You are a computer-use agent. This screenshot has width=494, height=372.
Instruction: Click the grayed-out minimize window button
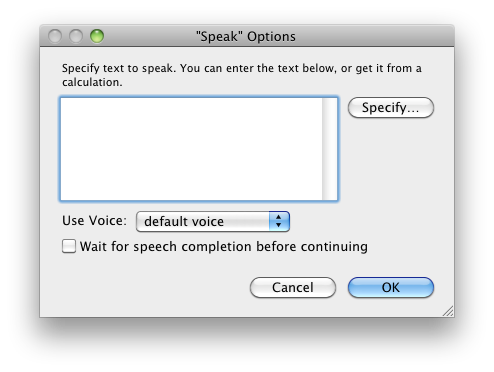pos(76,36)
